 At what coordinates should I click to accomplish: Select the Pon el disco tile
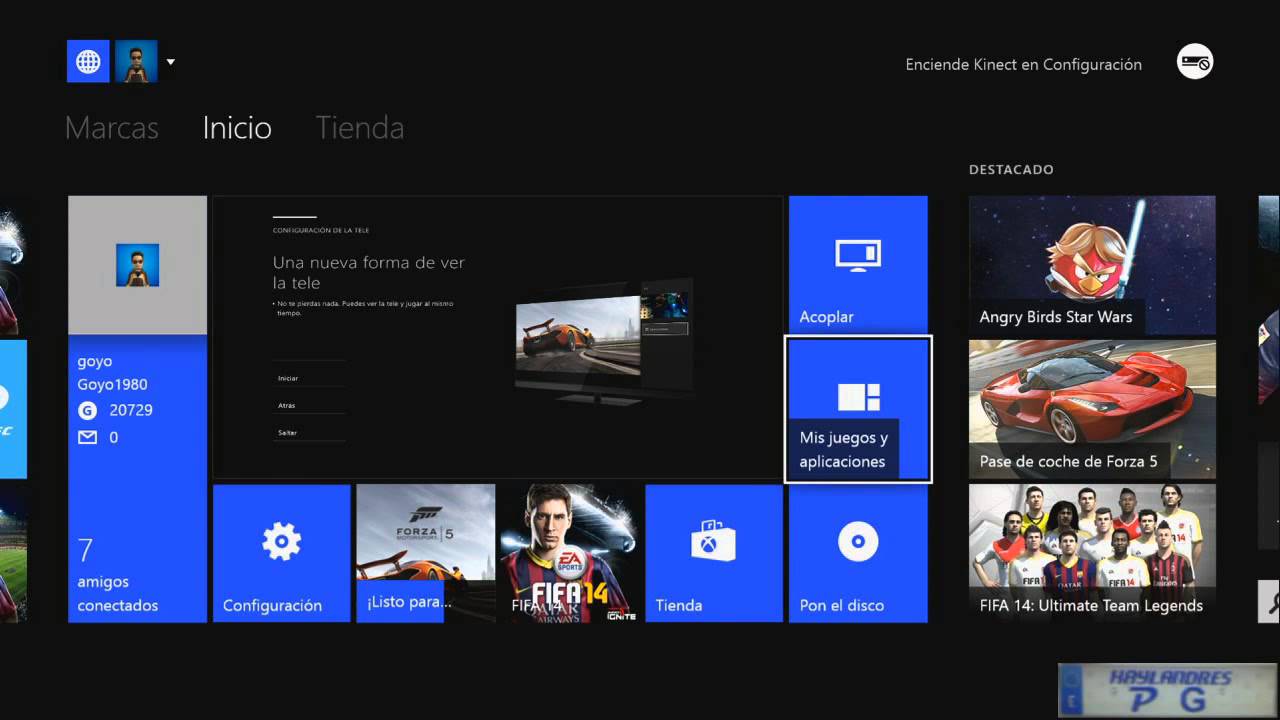pos(857,553)
